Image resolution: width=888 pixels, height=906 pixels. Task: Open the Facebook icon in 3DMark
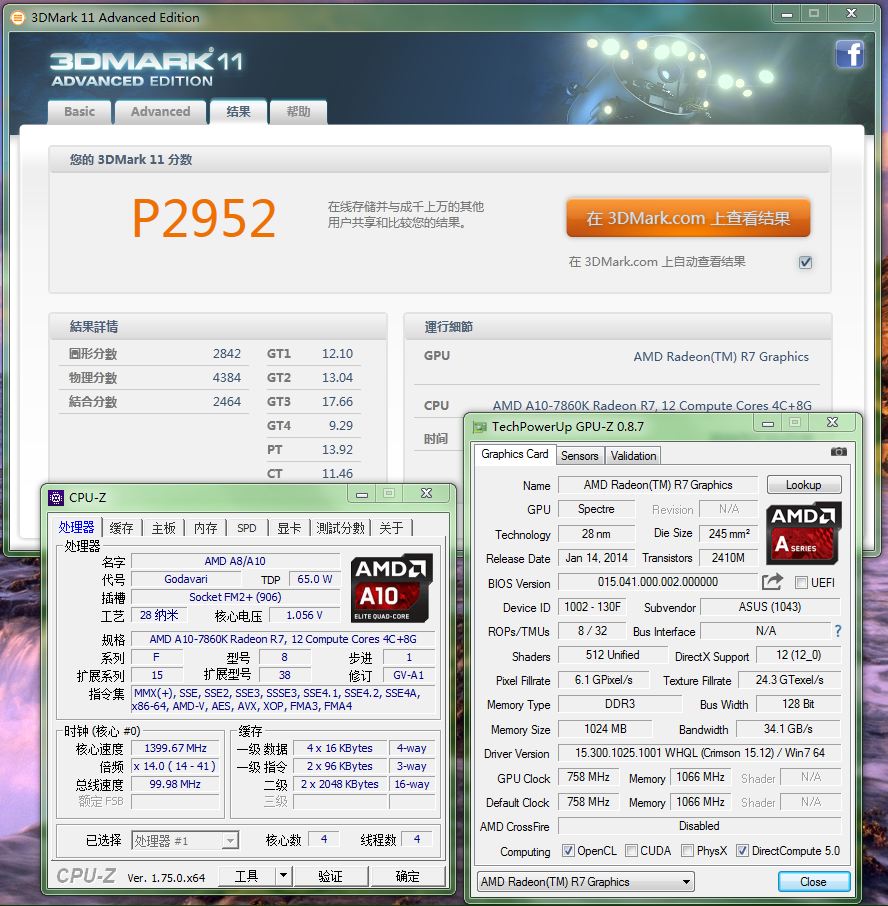(x=849, y=54)
